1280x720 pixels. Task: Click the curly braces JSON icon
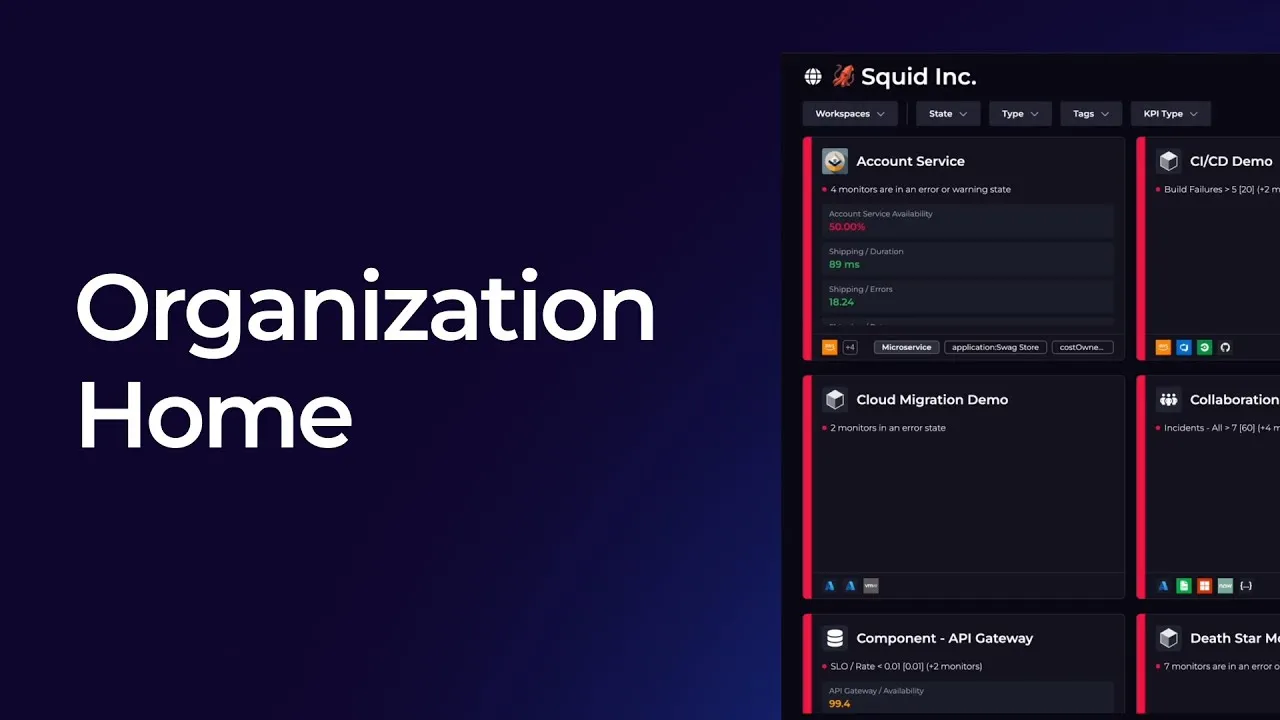[1246, 586]
